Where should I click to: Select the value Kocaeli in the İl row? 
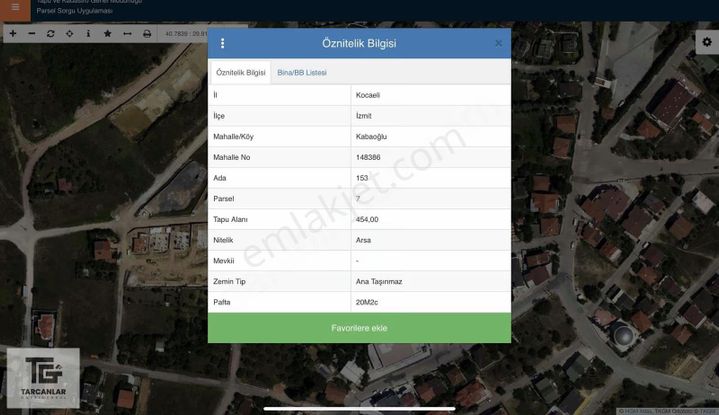click(x=368, y=95)
